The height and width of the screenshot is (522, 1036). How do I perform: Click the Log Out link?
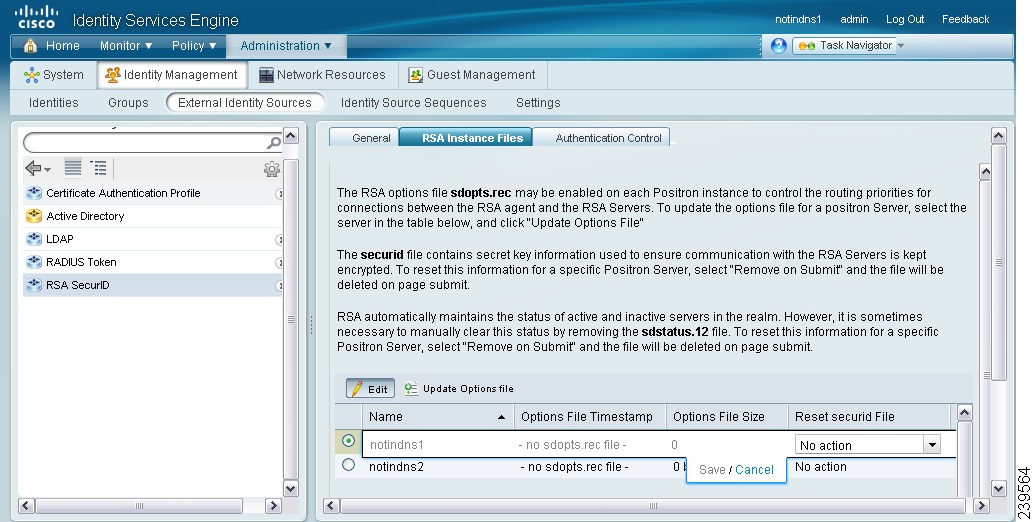tap(905, 19)
